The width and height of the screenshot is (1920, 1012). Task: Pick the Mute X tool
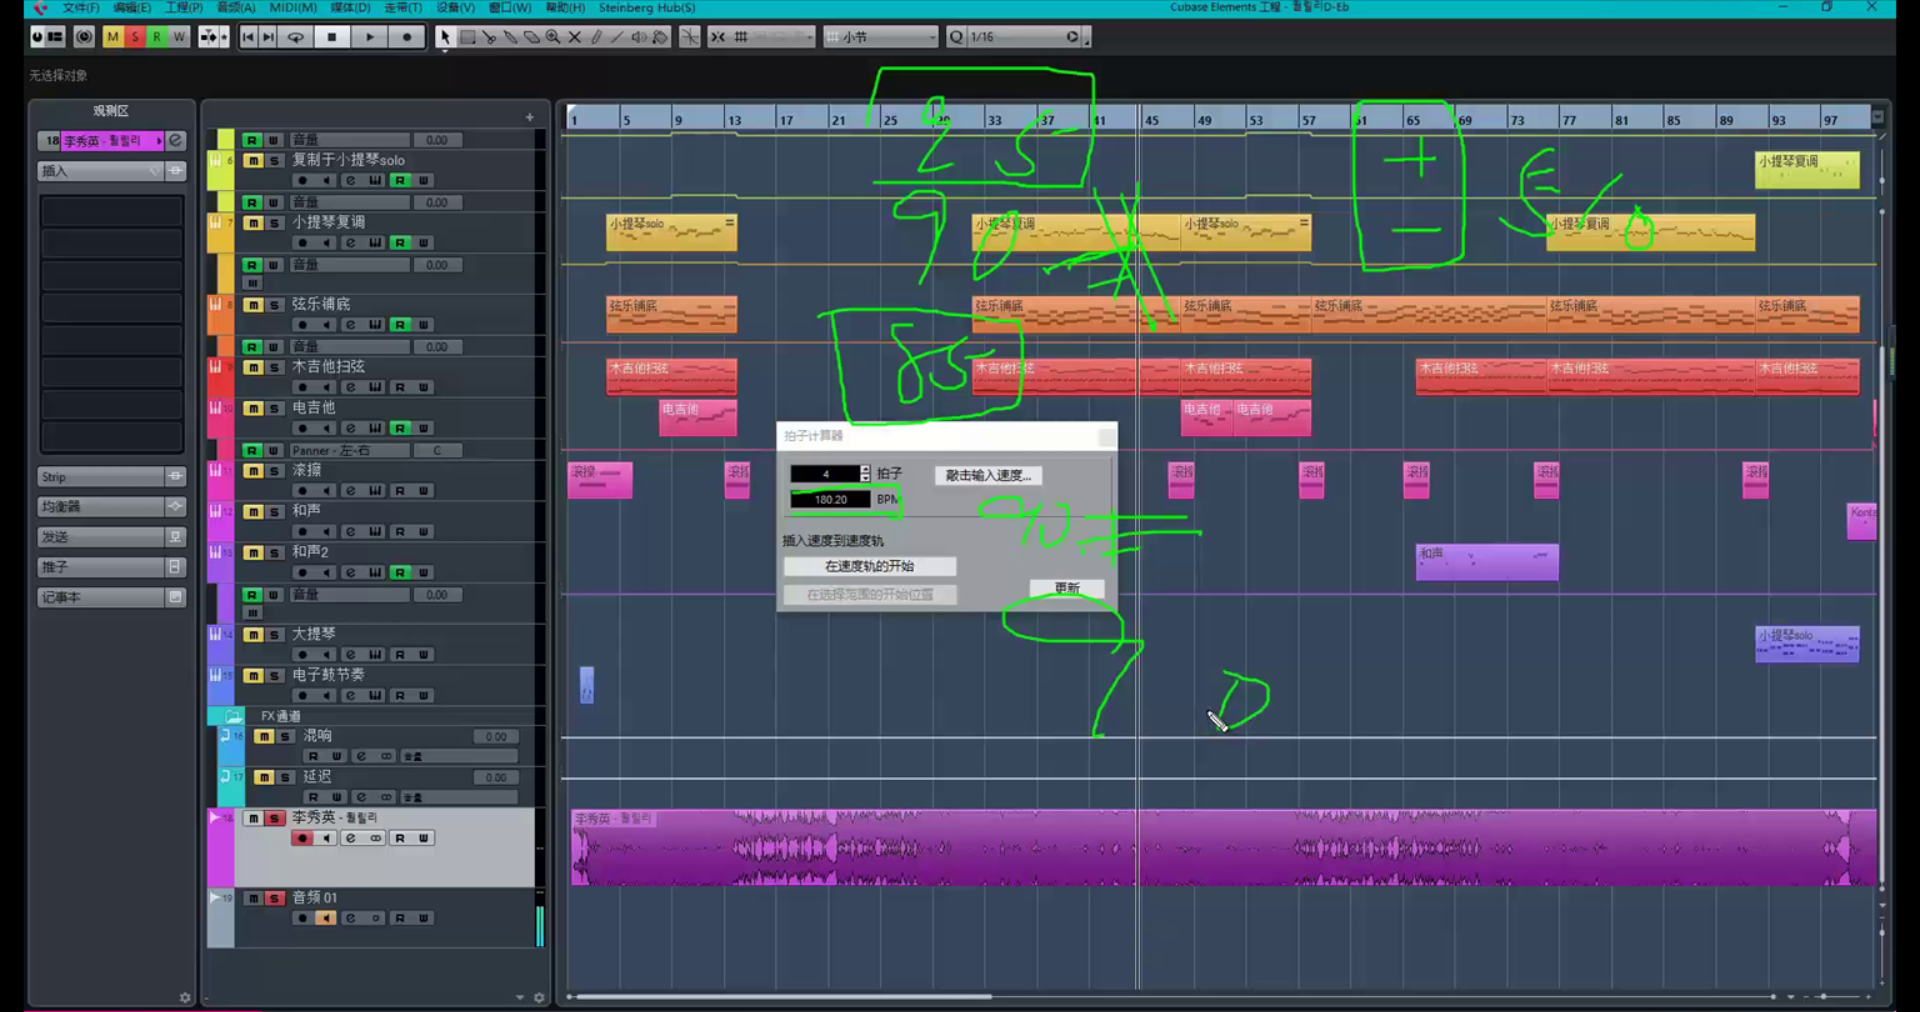coord(575,37)
